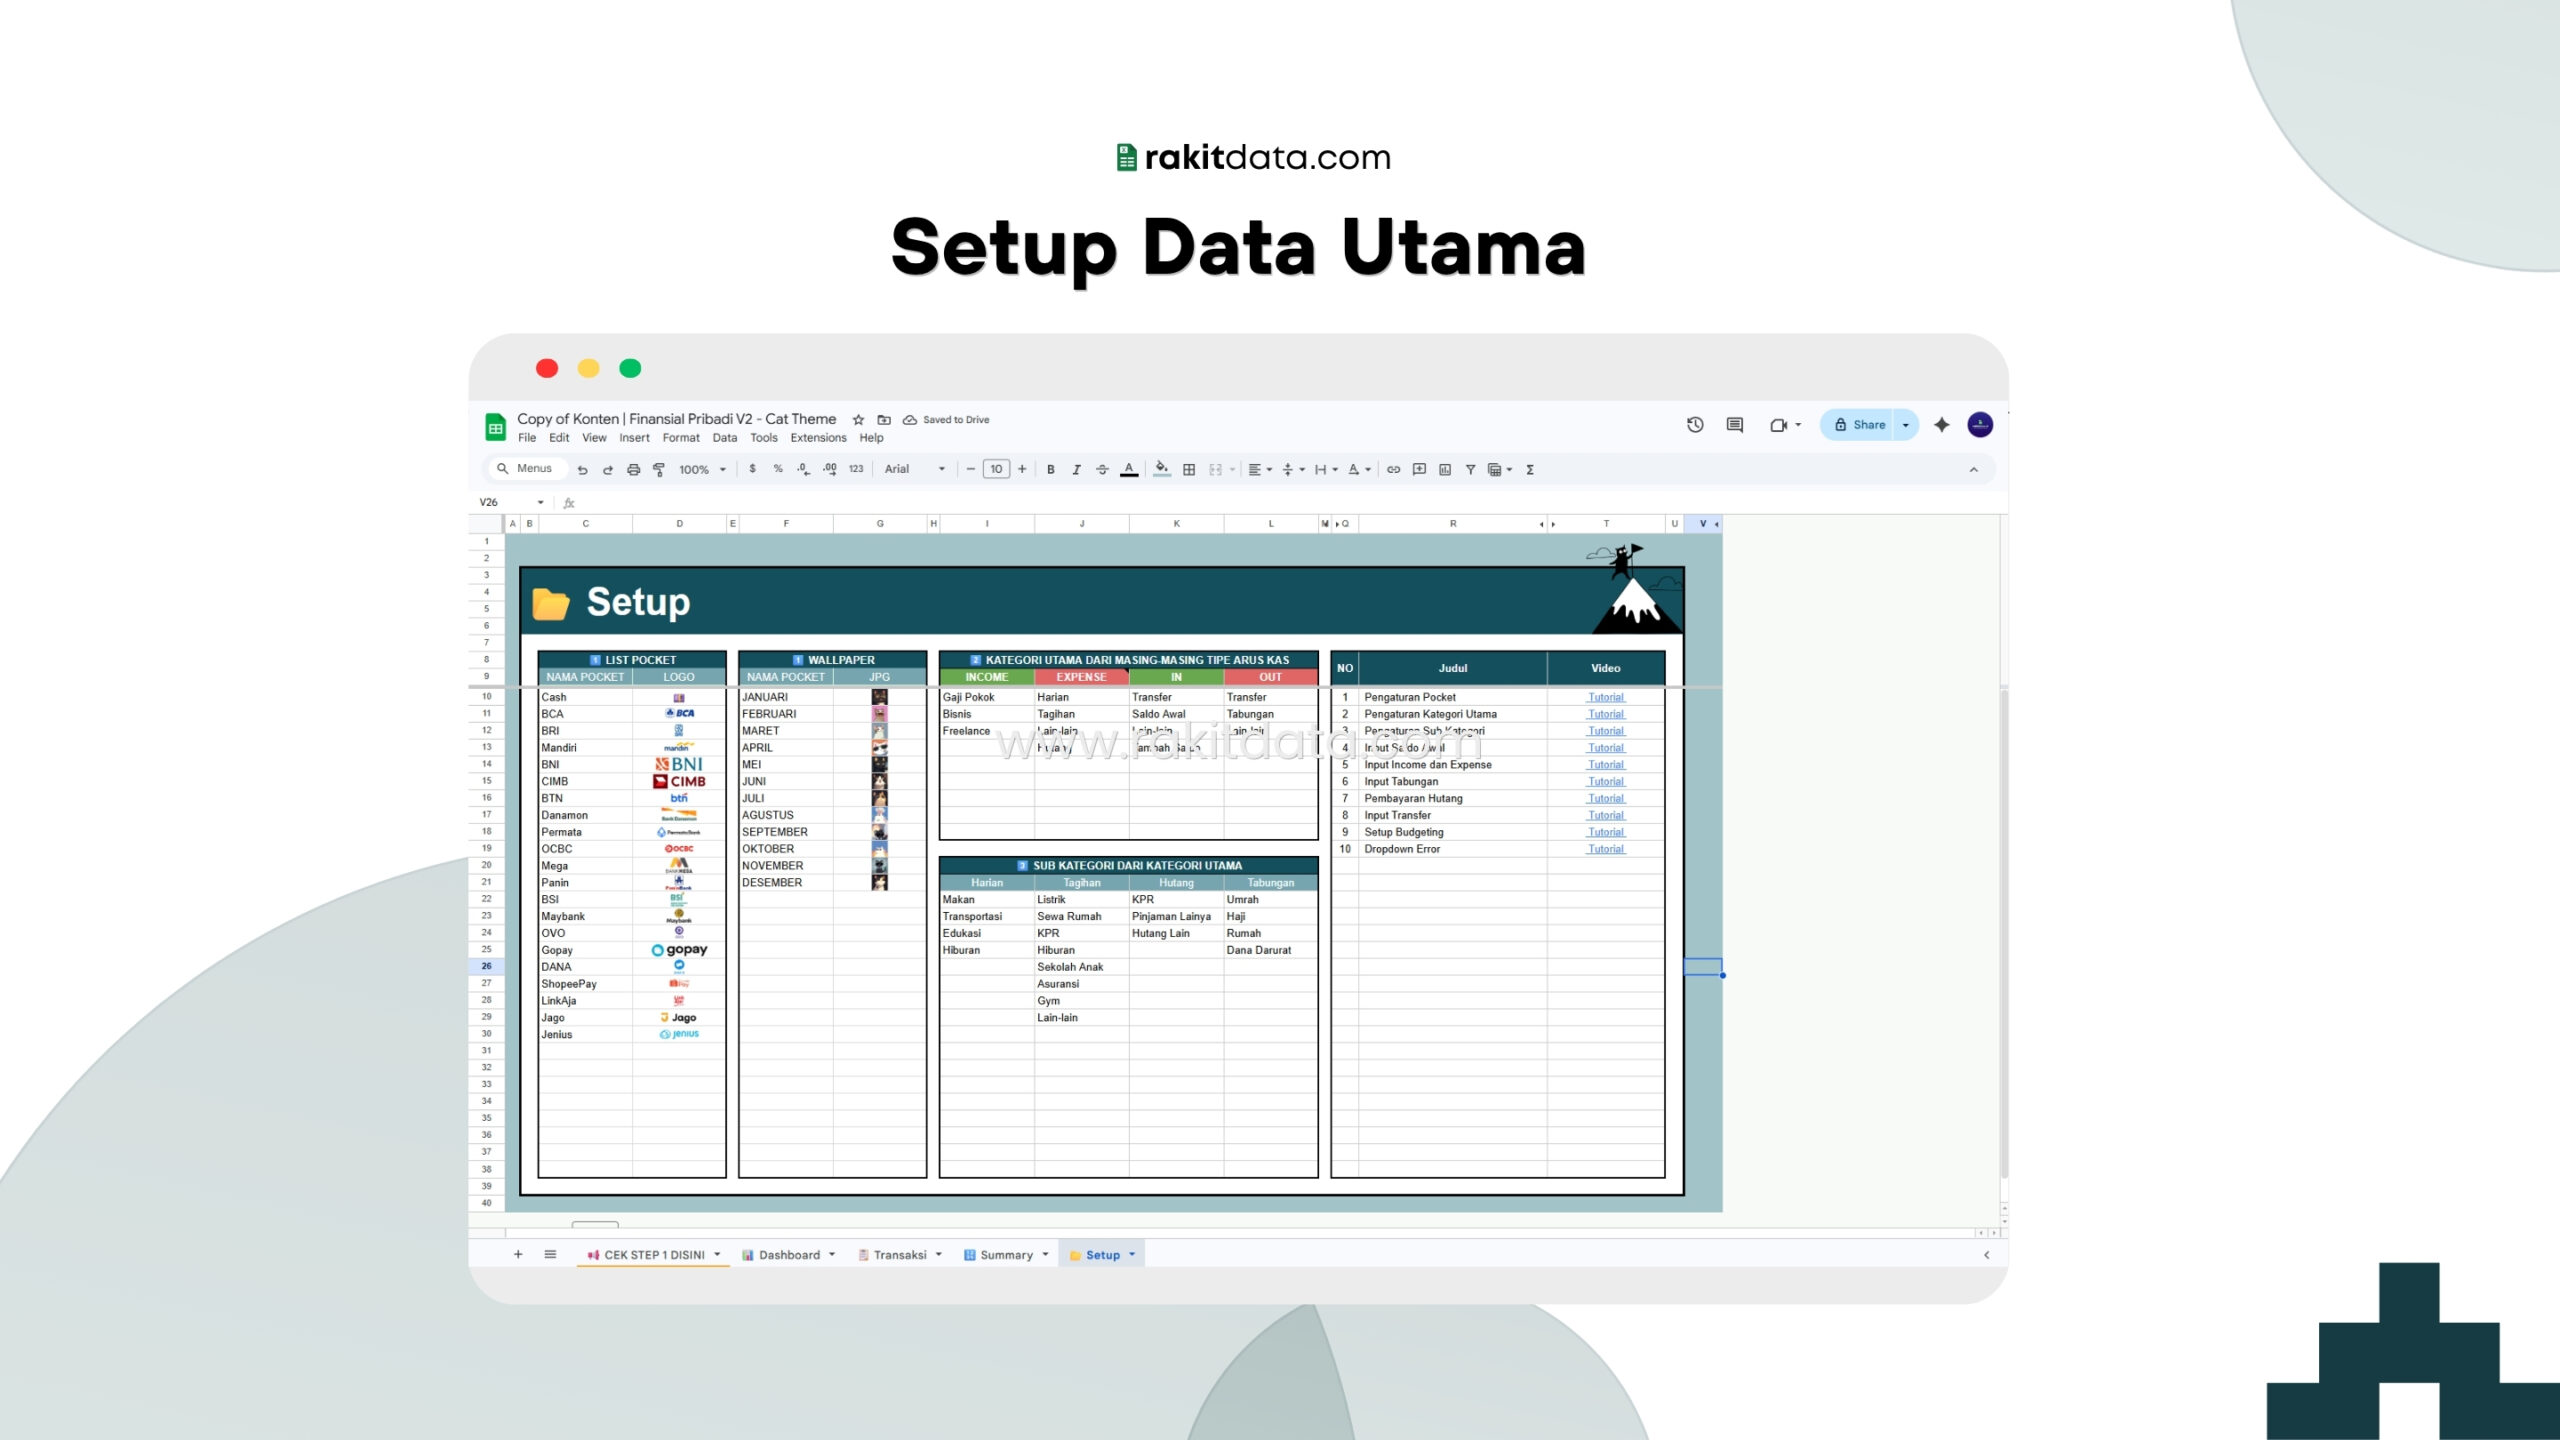2560x1440 pixels.
Task: Open the vertical align dropdown
Action: point(1293,469)
